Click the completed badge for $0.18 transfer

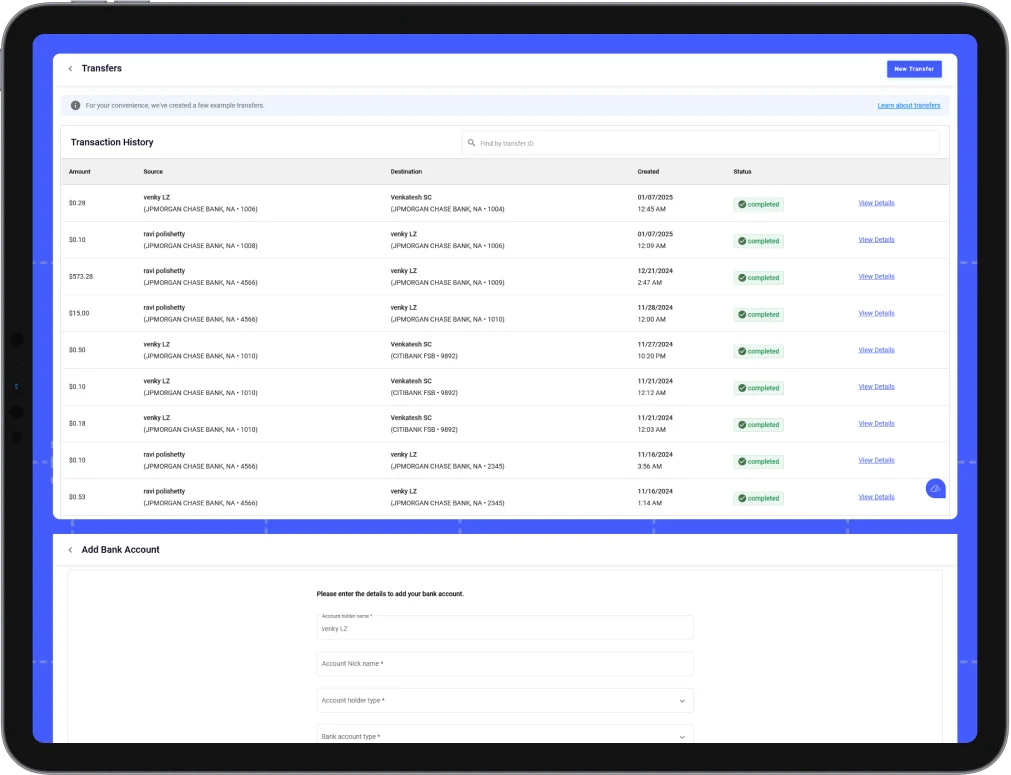758,425
